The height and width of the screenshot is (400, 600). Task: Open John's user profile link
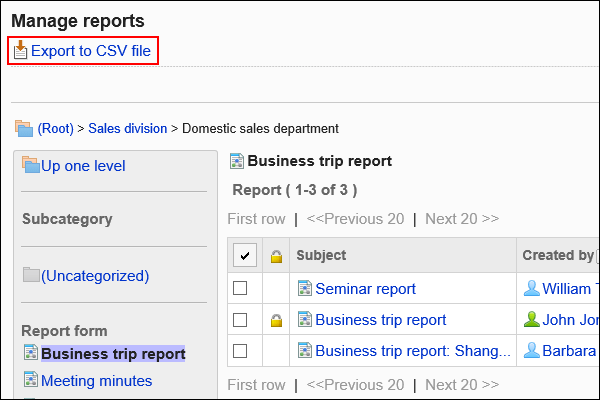coord(571,320)
